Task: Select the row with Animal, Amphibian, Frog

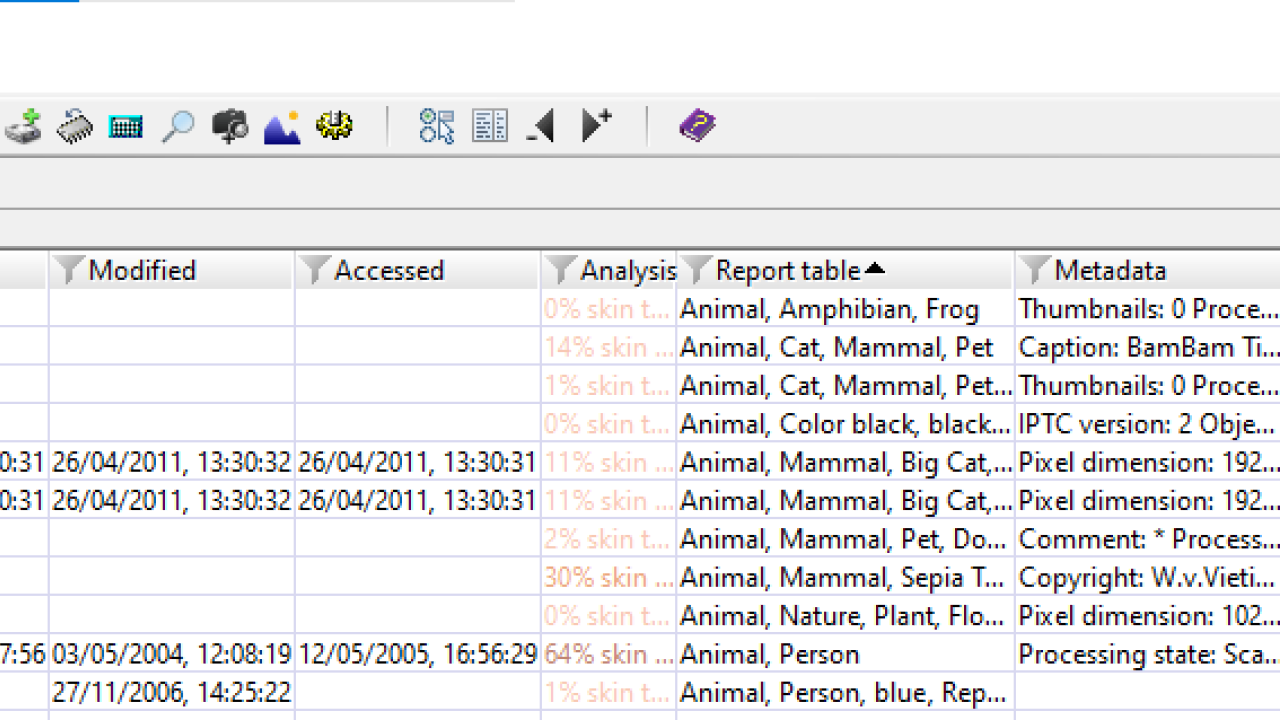Action: [829, 310]
